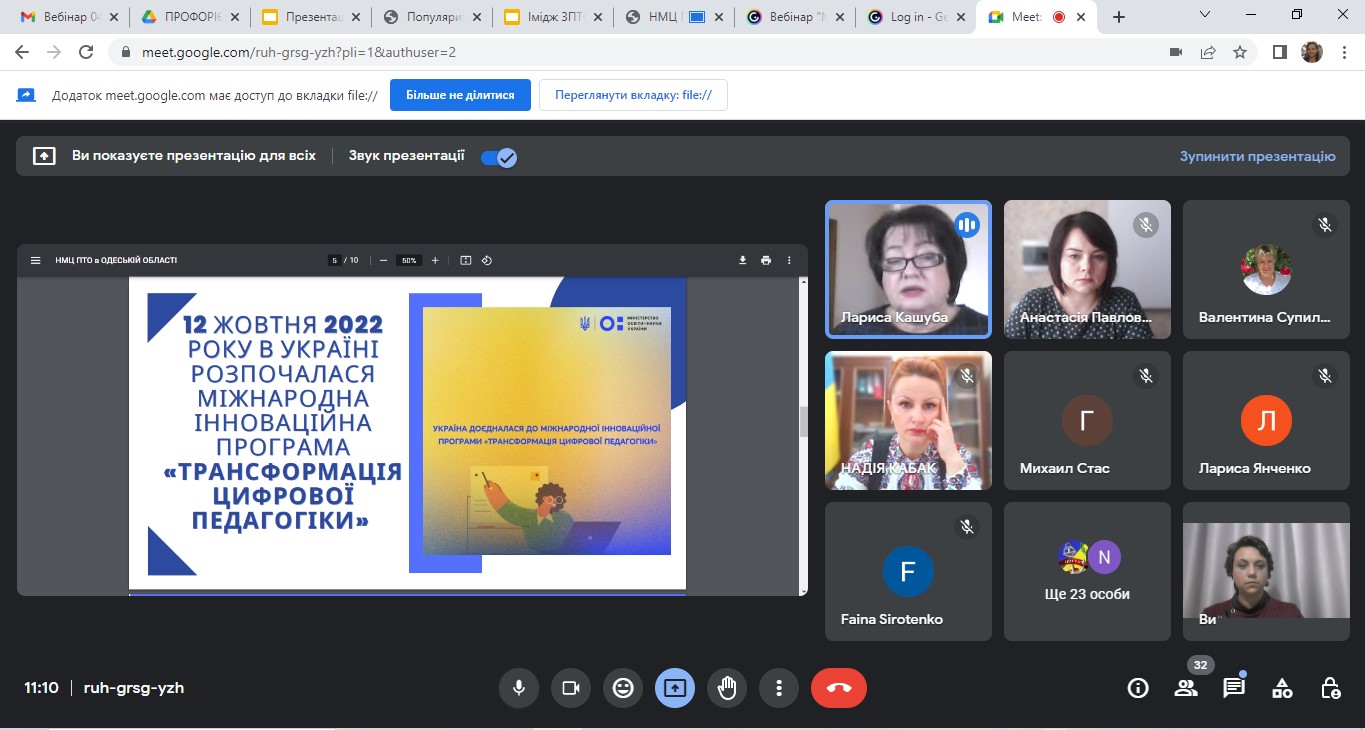Screen dimensions: 1365x730
Task: Expand the PDF sidebar hamburger menu
Action: [x=36, y=260]
